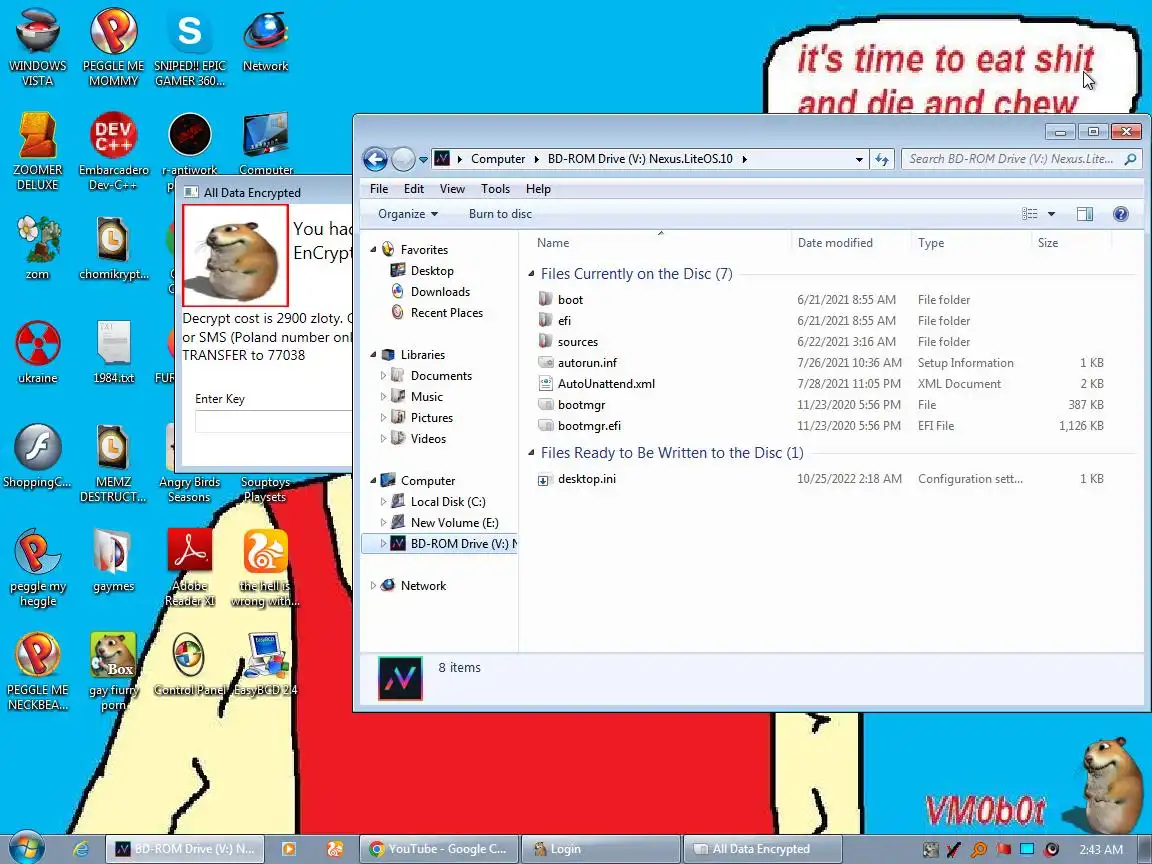
Task: Click Enter Key field in All Data Encrypted window
Action: point(273,422)
